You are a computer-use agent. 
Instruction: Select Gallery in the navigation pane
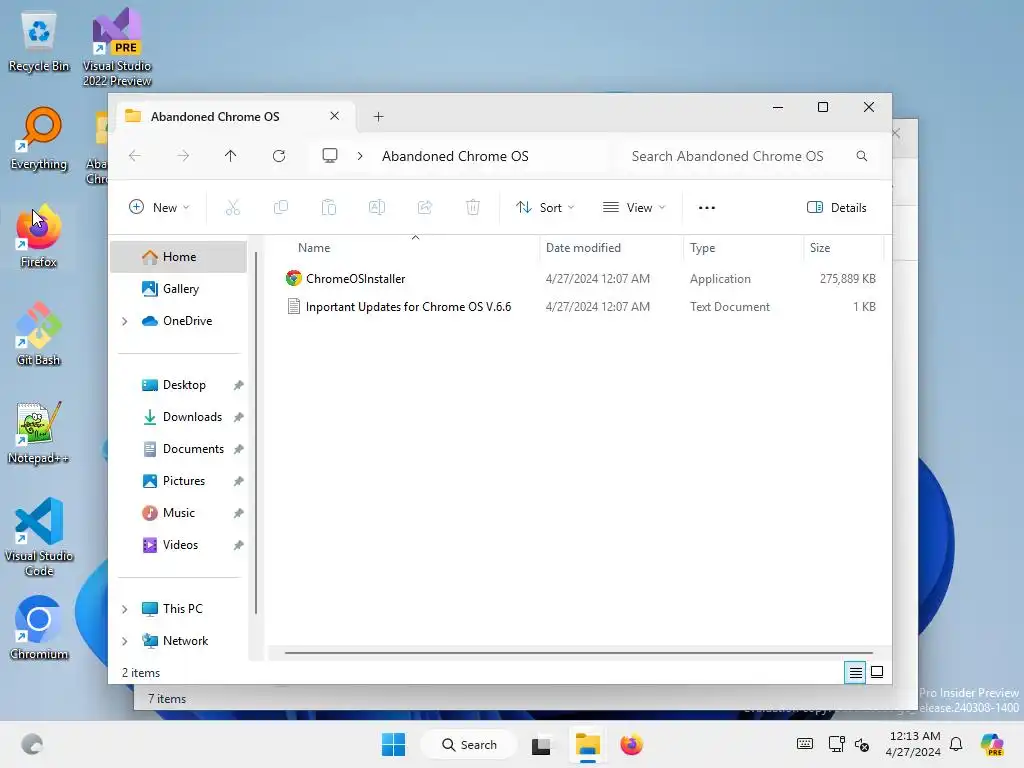(x=178, y=289)
